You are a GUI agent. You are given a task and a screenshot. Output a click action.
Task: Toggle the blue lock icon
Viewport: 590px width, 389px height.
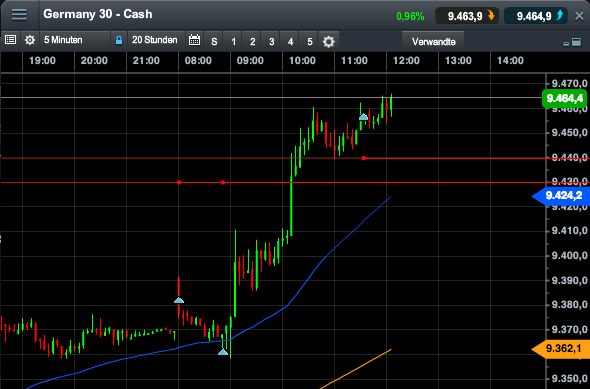tap(119, 40)
